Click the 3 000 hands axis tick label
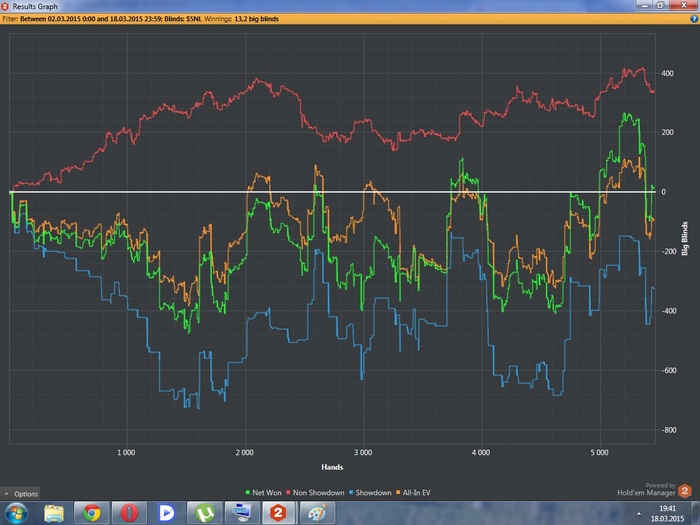 click(x=363, y=453)
